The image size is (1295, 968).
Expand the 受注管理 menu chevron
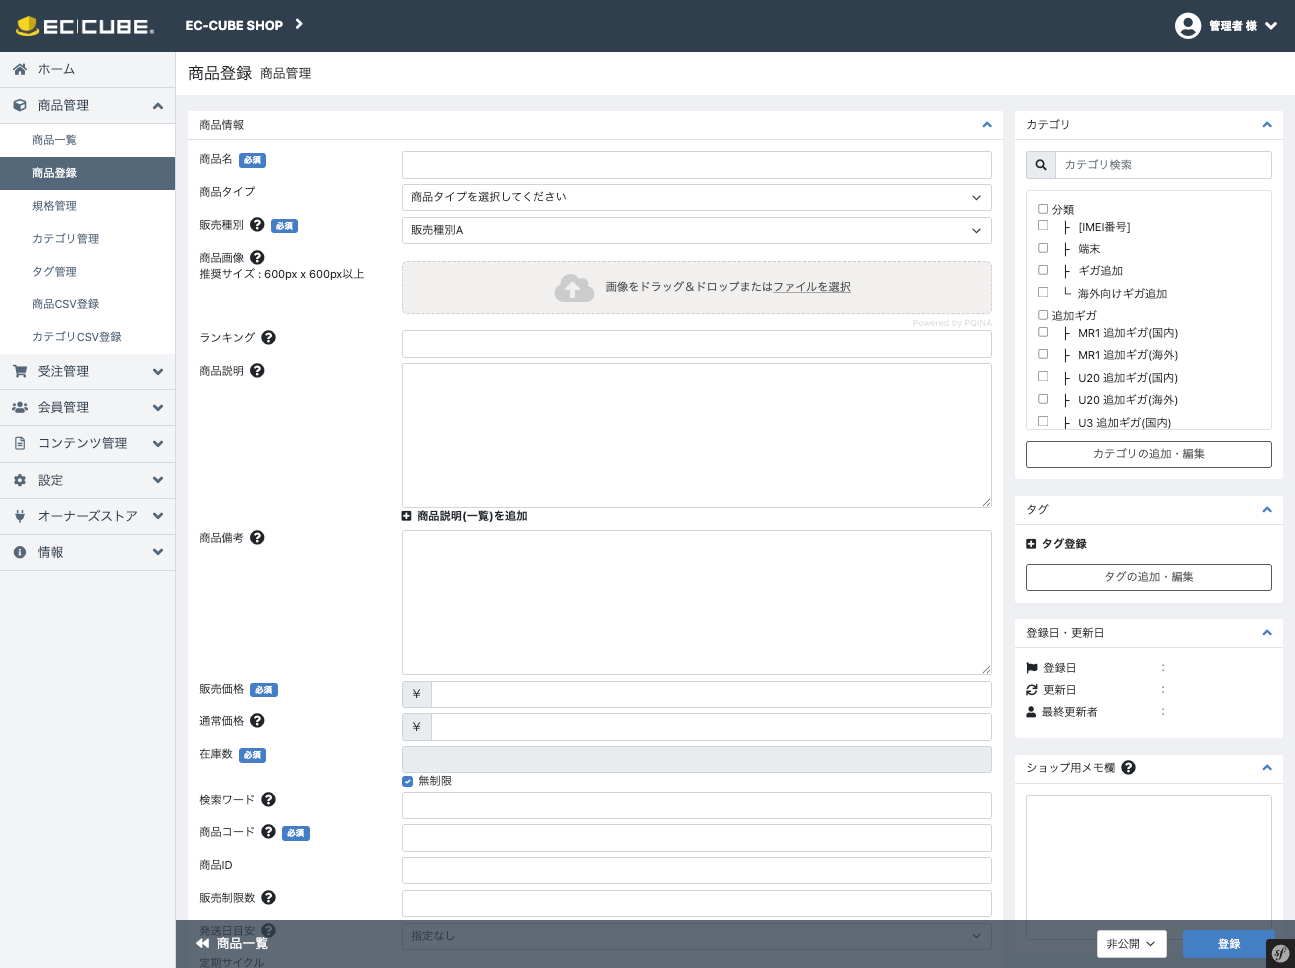(158, 371)
